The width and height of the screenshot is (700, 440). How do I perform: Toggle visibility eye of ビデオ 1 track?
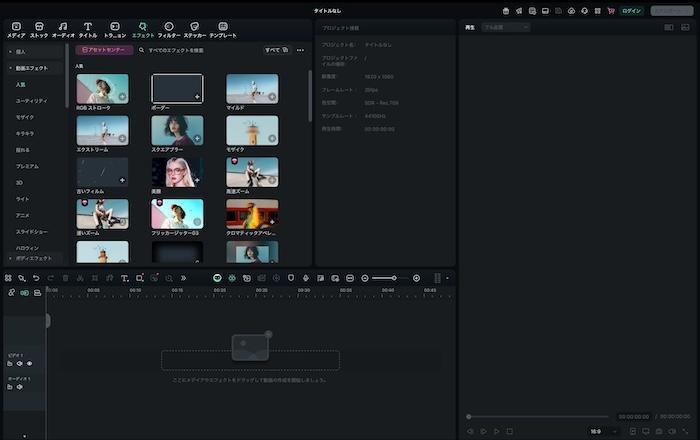(x=29, y=363)
